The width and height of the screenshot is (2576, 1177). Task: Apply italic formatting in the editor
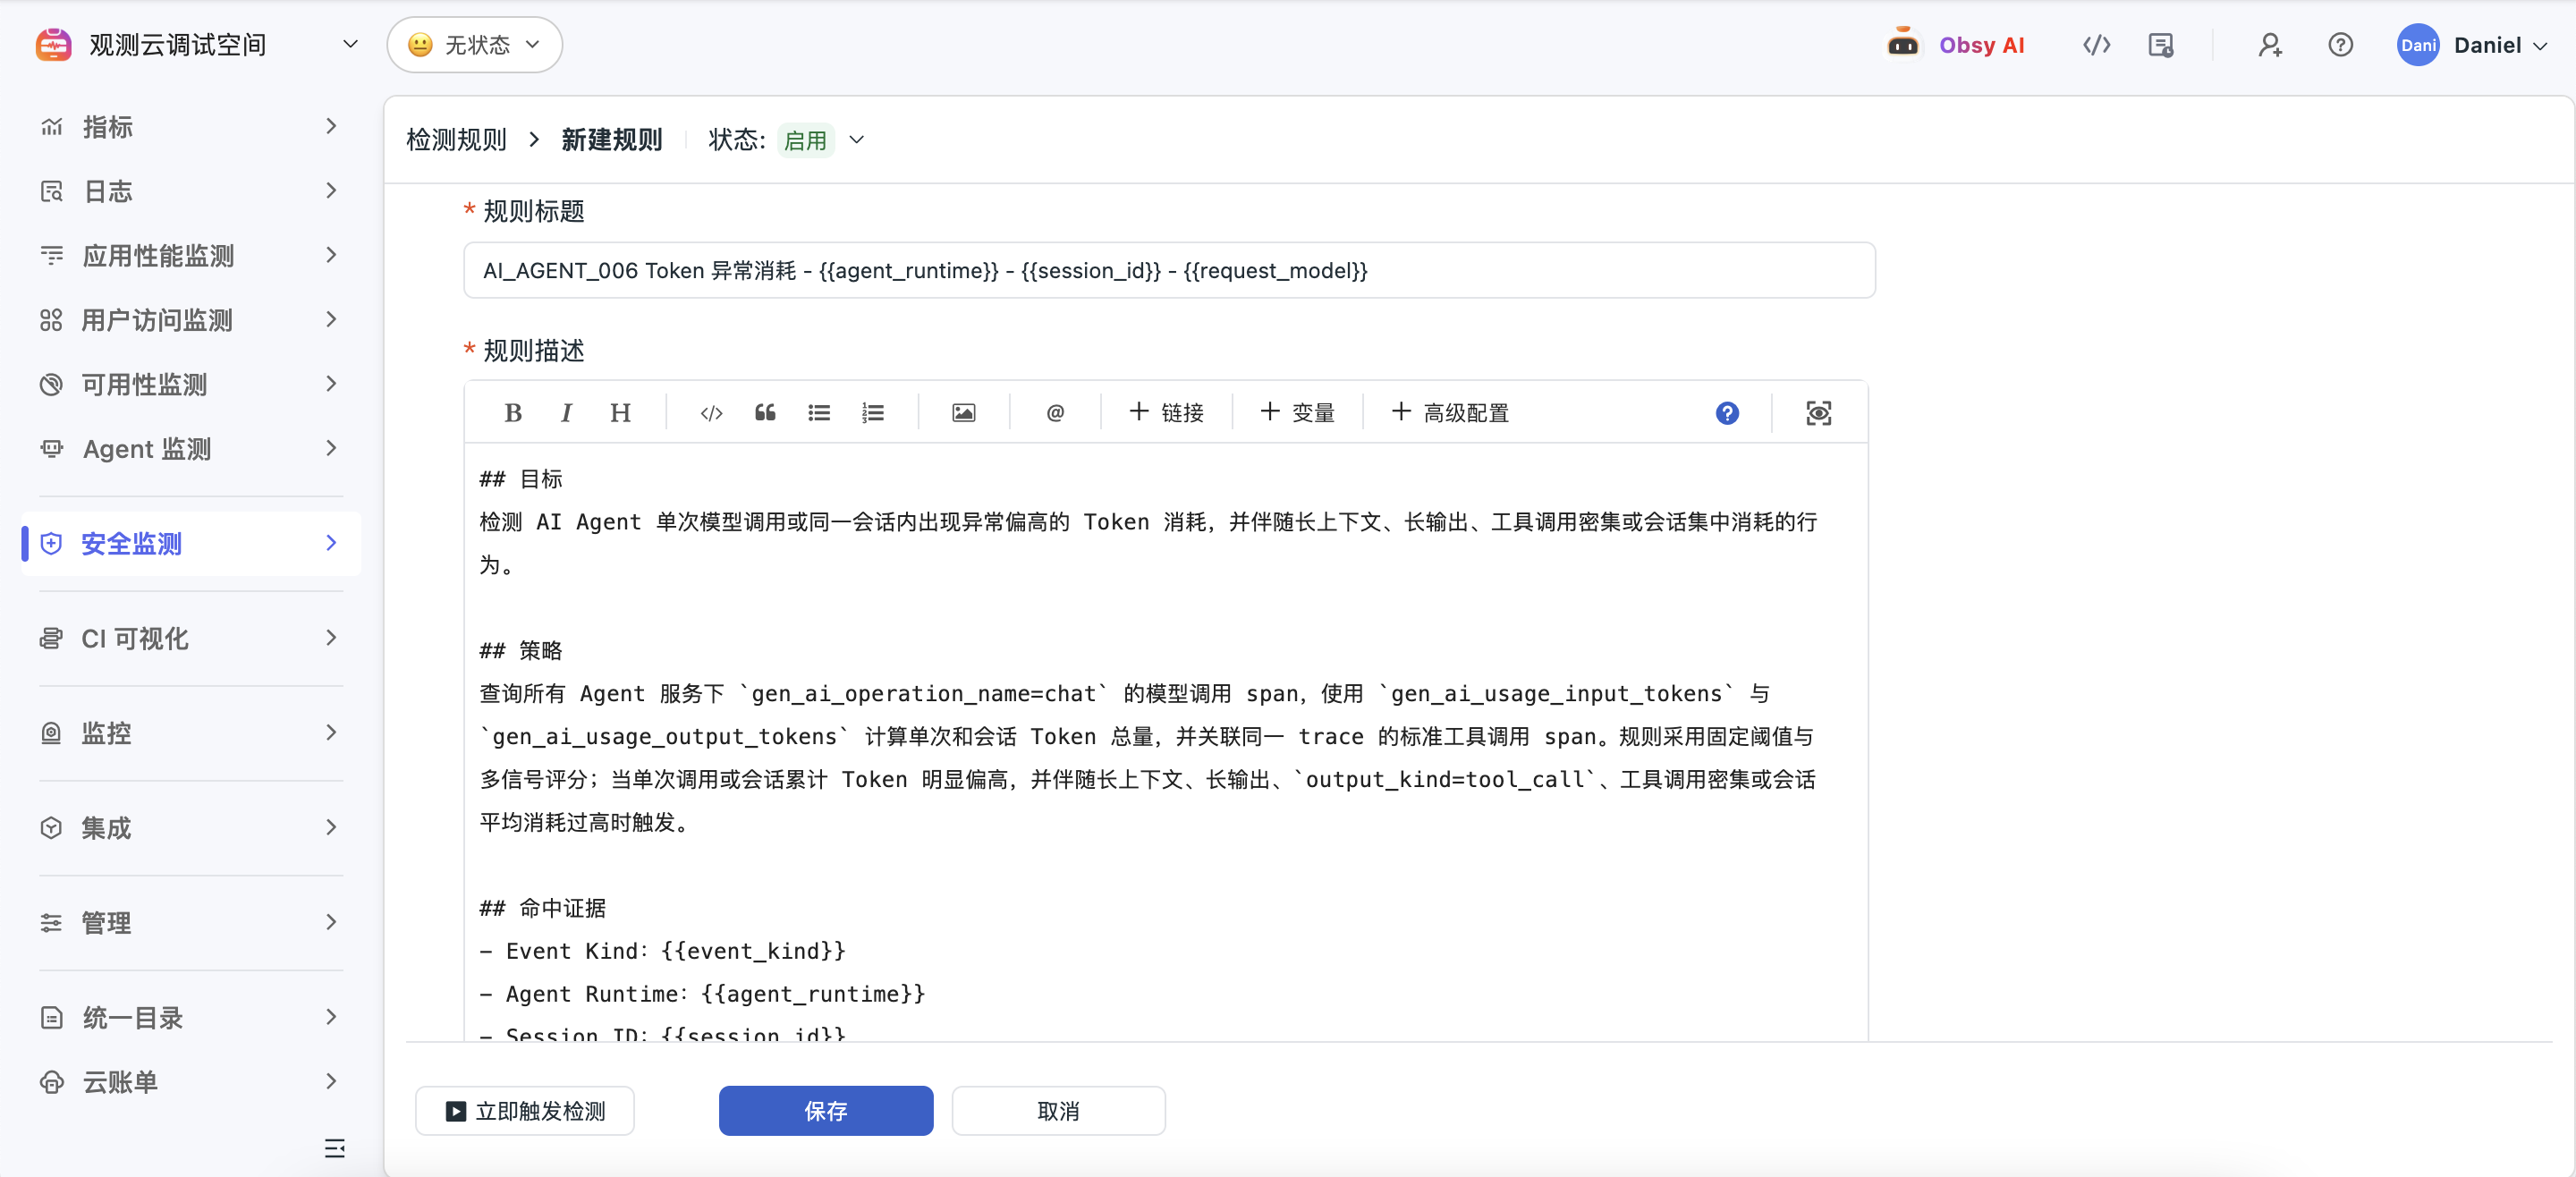tap(567, 413)
